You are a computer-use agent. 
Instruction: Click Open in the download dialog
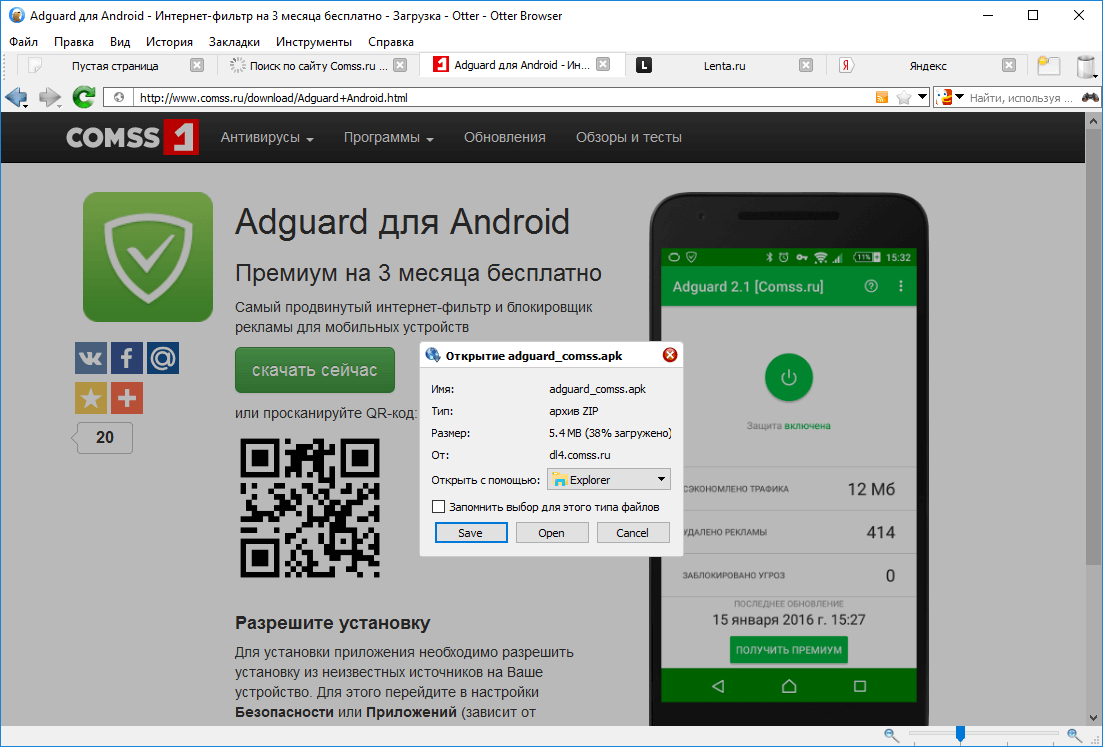pos(552,532)
